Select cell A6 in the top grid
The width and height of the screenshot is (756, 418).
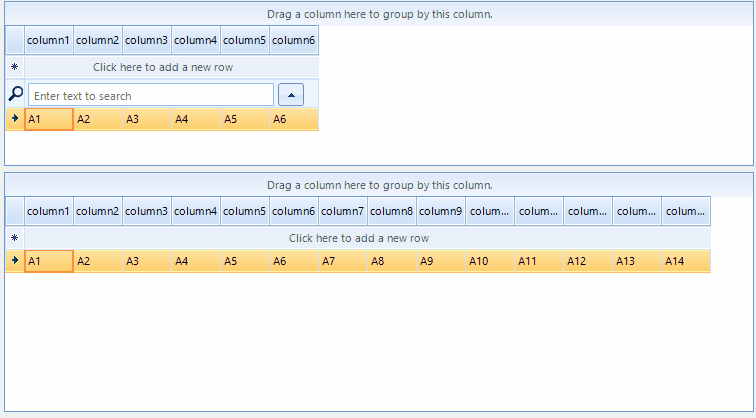click(x=294, y=119)
